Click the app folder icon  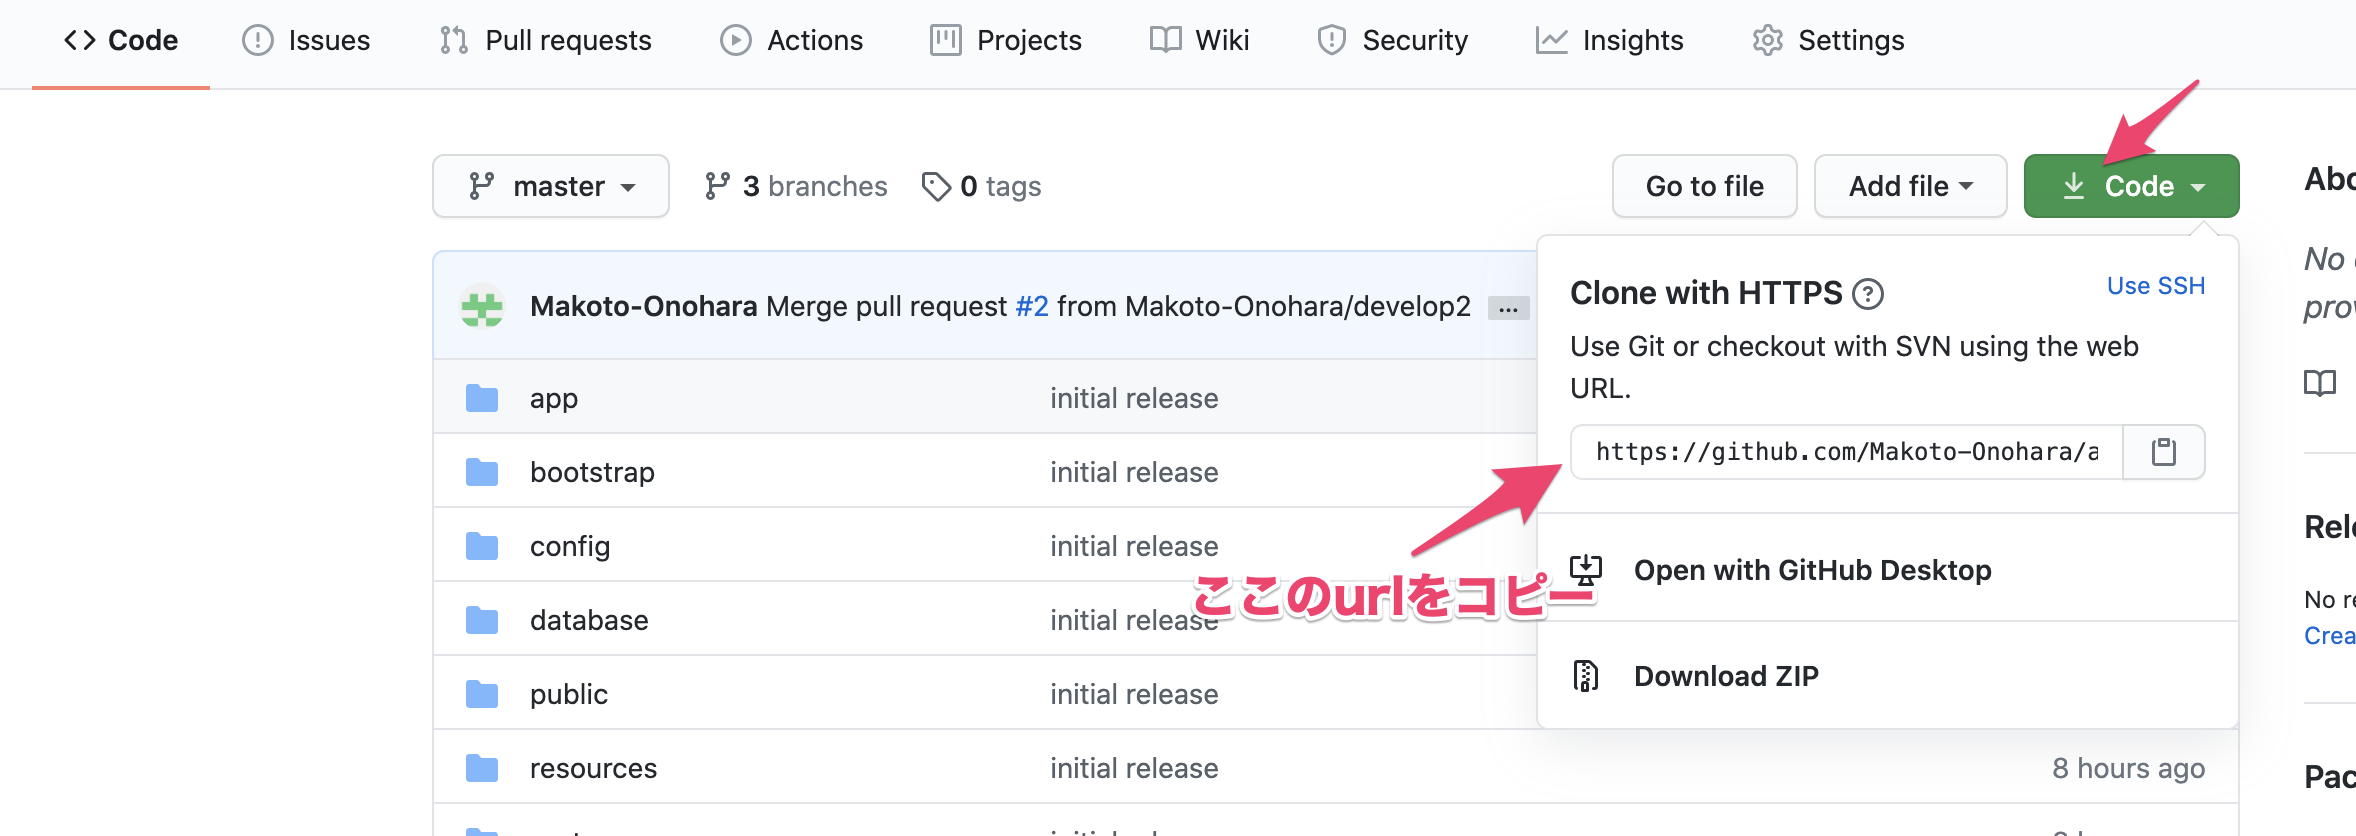pyautogui.click(x=482, y=399)
